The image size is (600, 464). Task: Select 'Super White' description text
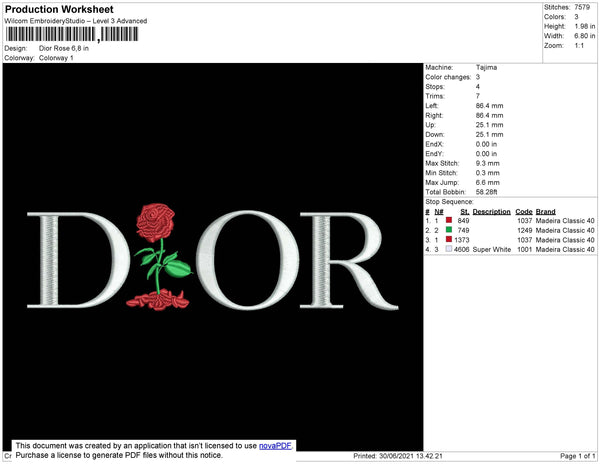click(492, 249)
